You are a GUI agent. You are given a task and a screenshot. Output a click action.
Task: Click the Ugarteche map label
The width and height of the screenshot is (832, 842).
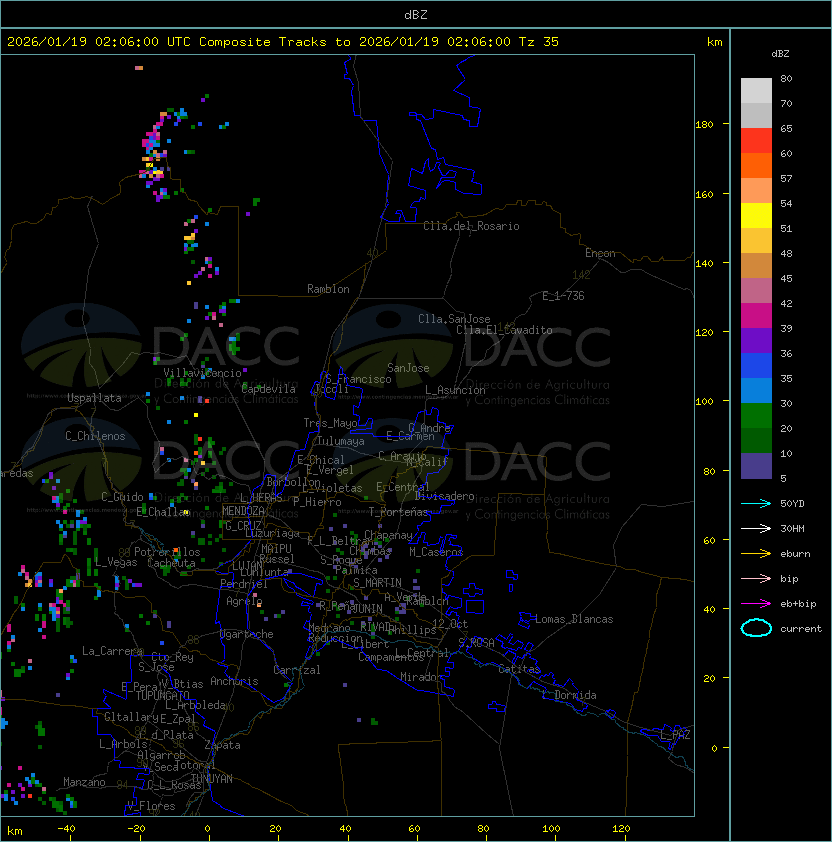click(246, 634)
